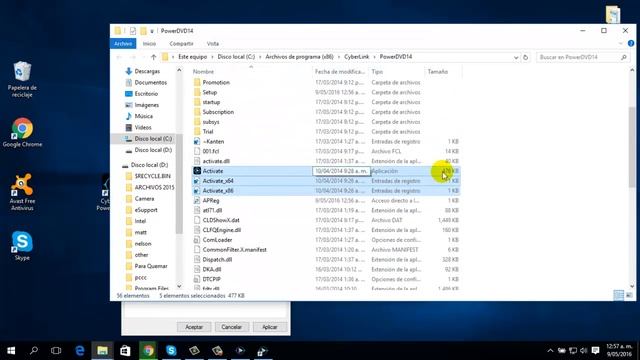The image size is (640, 360).
Task: Open Windows Store from taskbar
Action: click(125, 351)
